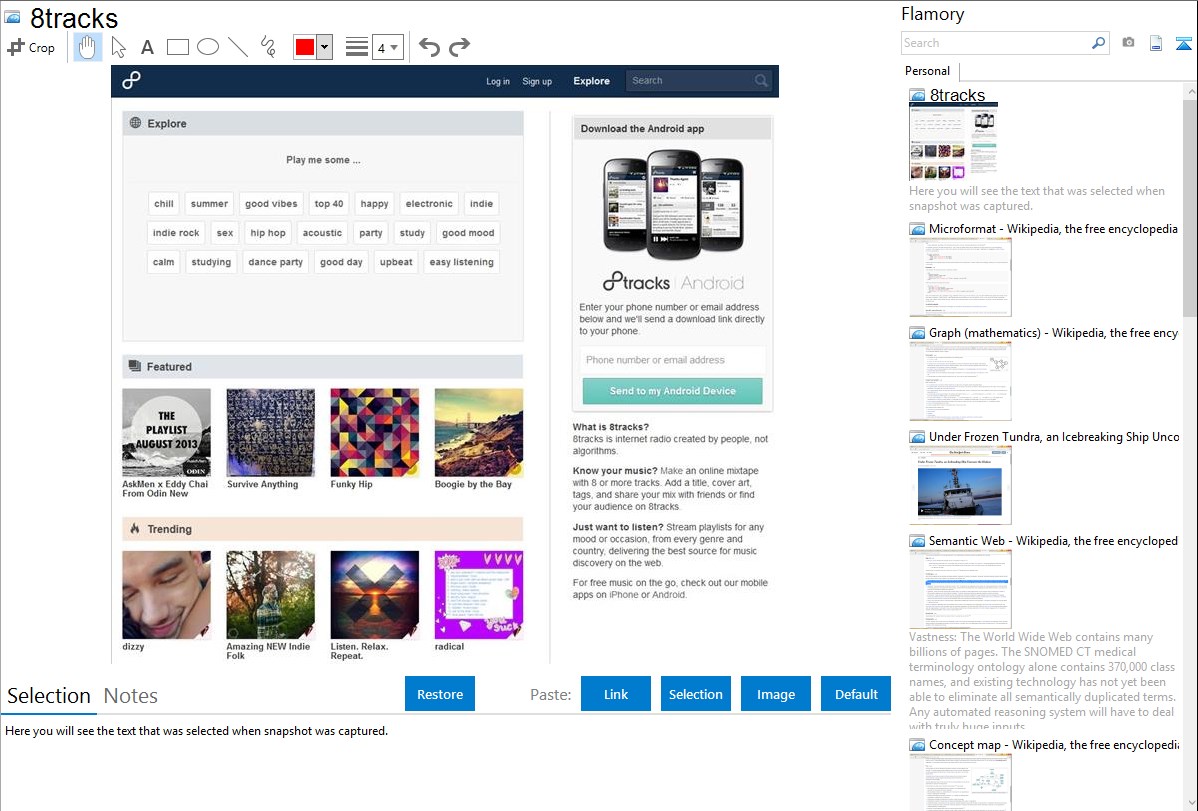Click the Log in link
Viewport: 1198px width, 811px height.
pos(497,81)
